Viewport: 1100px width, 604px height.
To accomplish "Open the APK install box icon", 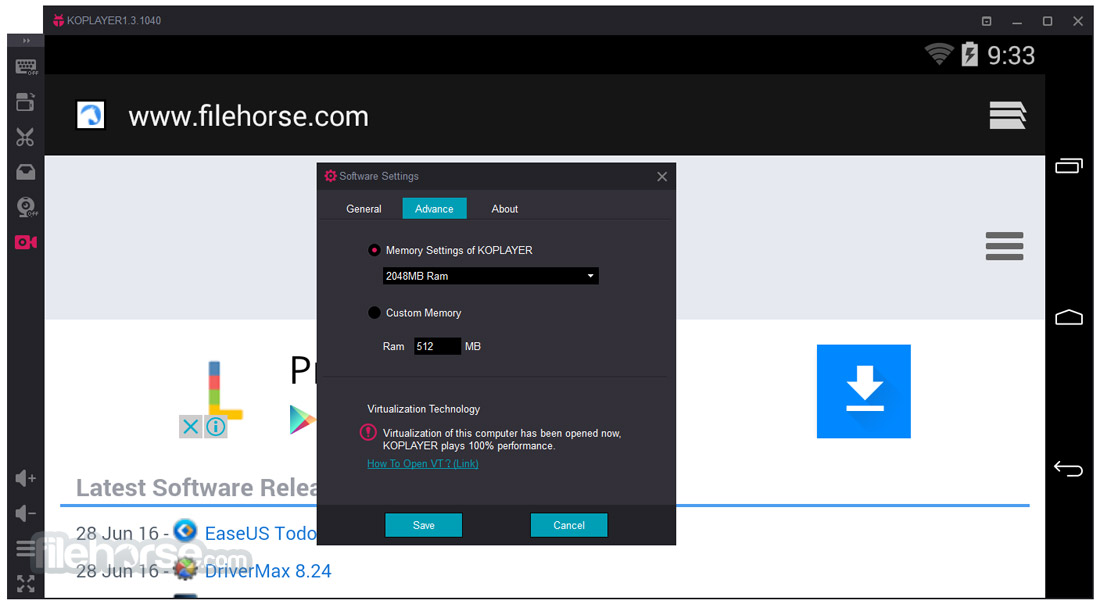I will (25, 172).
